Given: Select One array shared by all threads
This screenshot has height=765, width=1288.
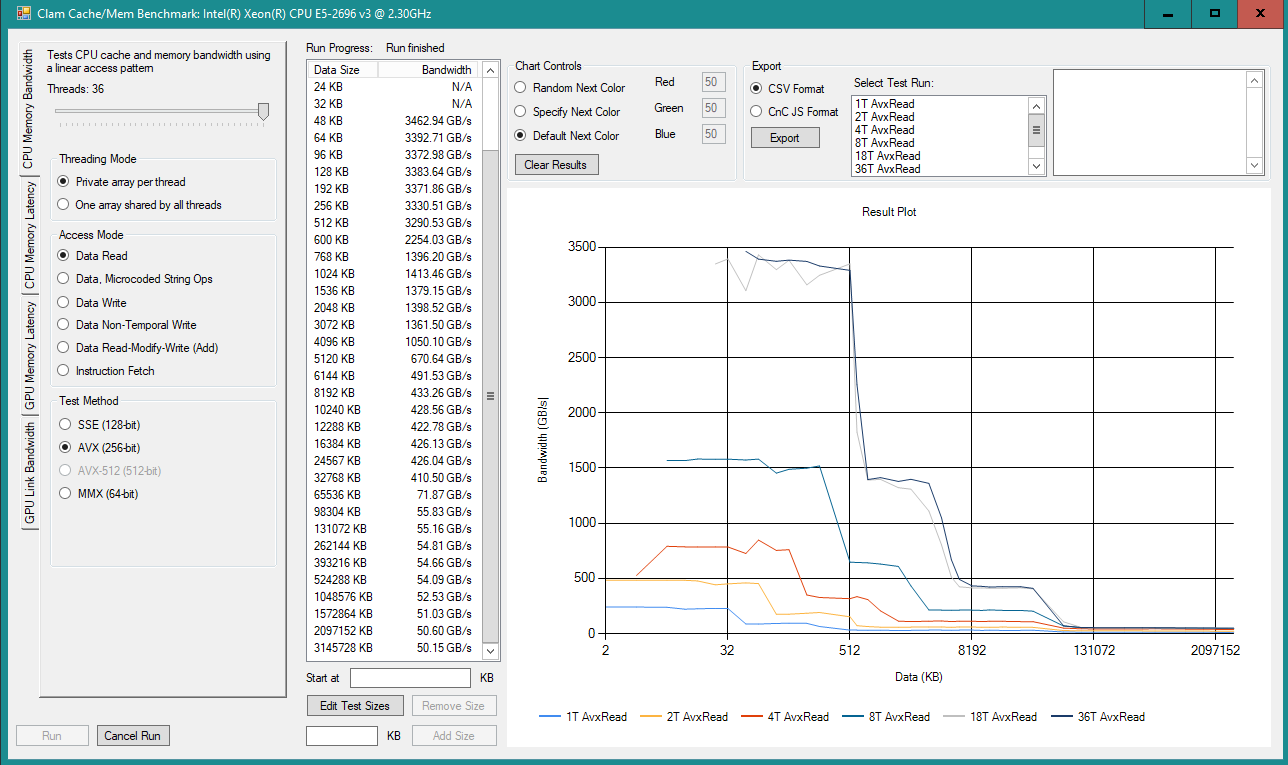Looking at the screenshot, I should (65, 205).
